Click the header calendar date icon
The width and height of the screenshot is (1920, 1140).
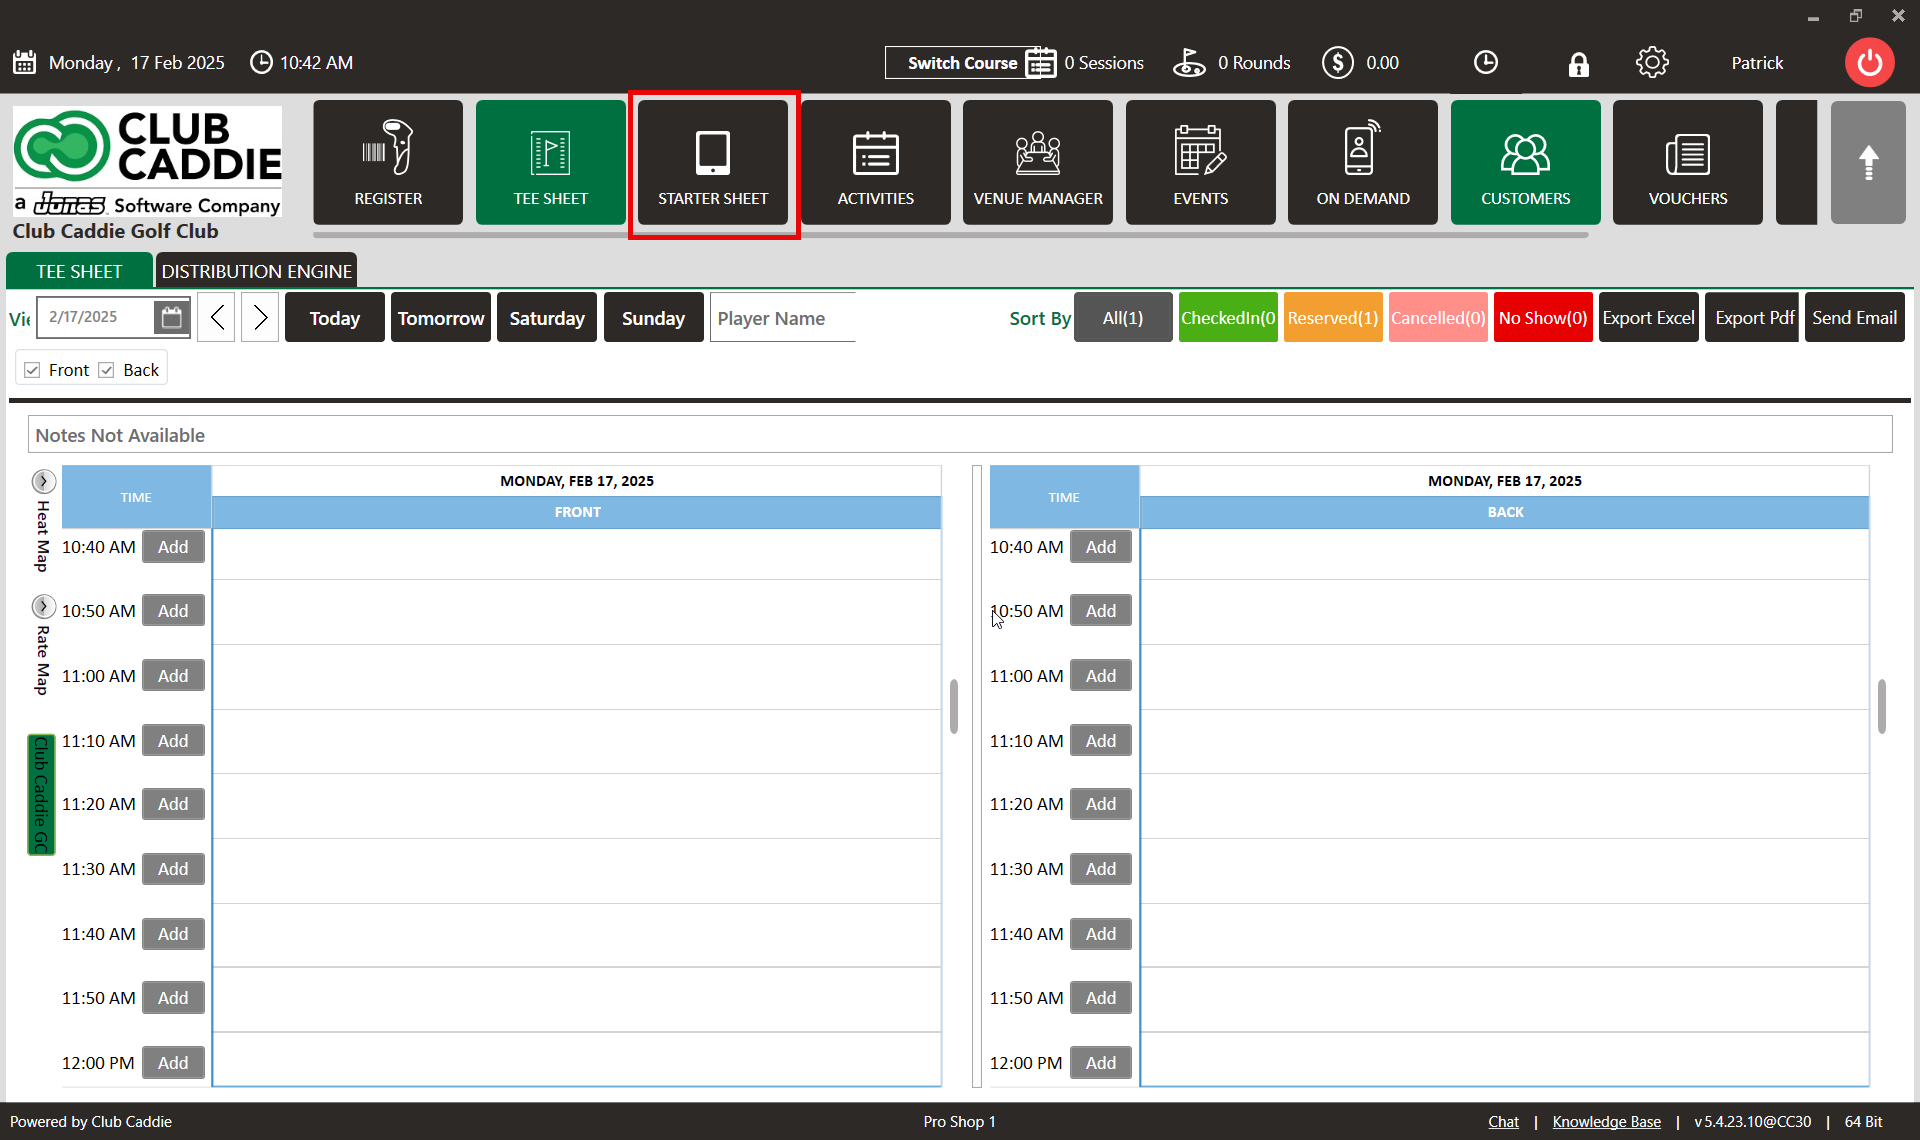25,63
